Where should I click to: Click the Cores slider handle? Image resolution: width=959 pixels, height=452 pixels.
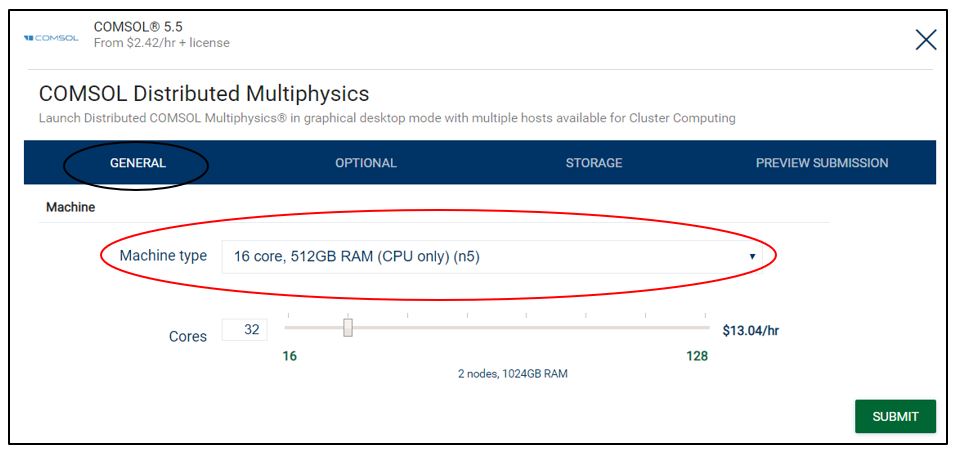pyautogui.click(x=347, y=327)
